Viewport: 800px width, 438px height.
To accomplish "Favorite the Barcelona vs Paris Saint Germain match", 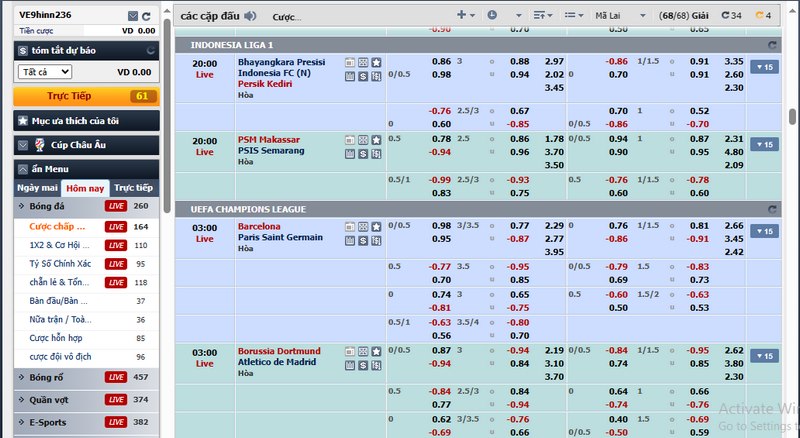I will click(x=376, y=227).
